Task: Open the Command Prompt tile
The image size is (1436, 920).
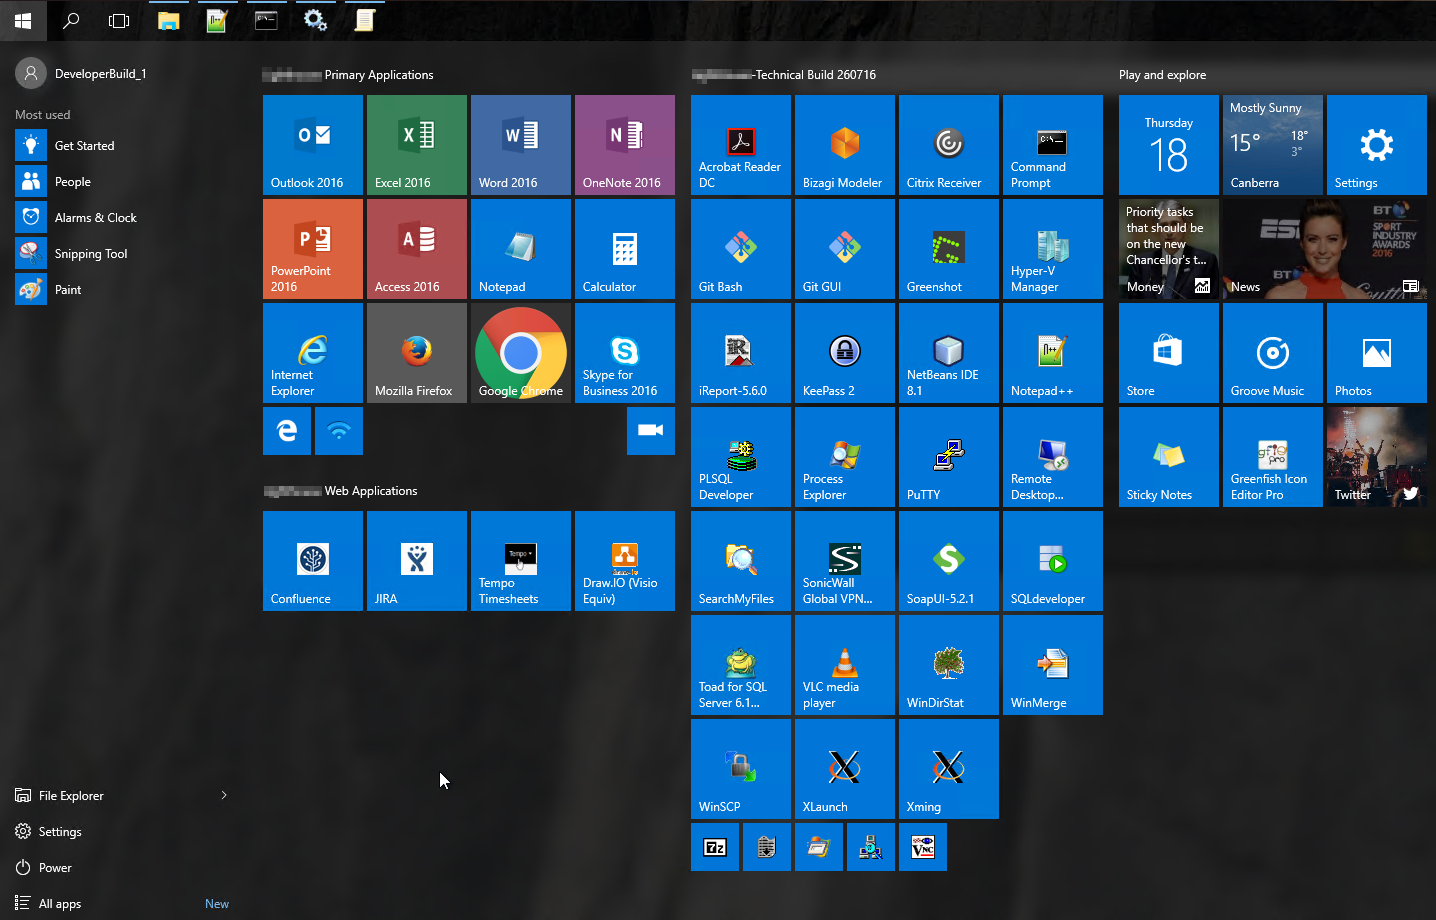Action: 1053,145
